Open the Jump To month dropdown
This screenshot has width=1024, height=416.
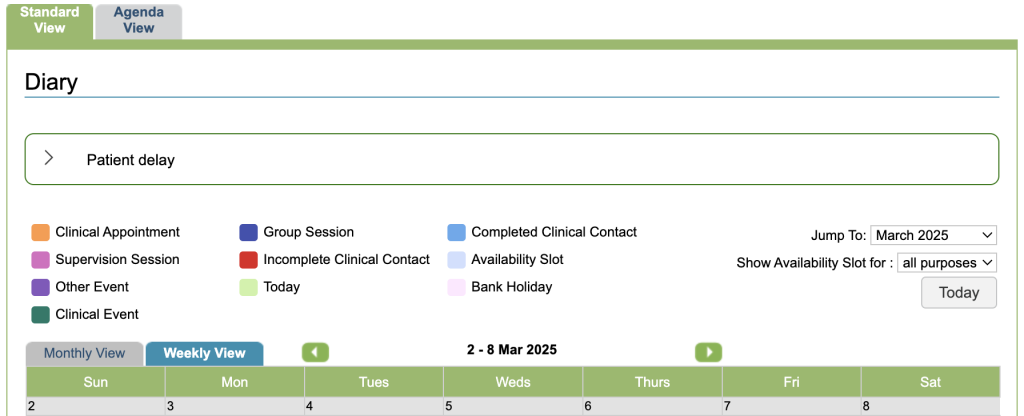(x=933, y=235)
